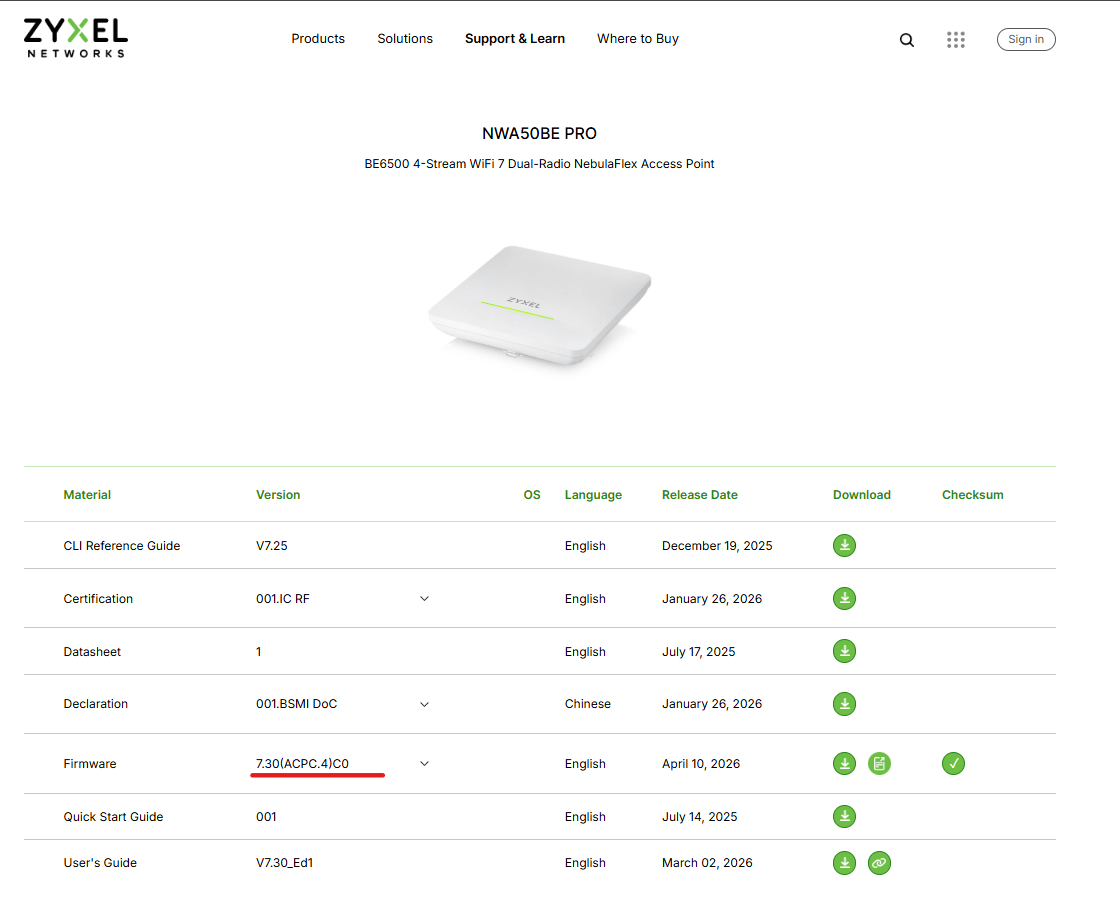Click the V7.25 version value
1120x922 pixels.
(271, 546)
